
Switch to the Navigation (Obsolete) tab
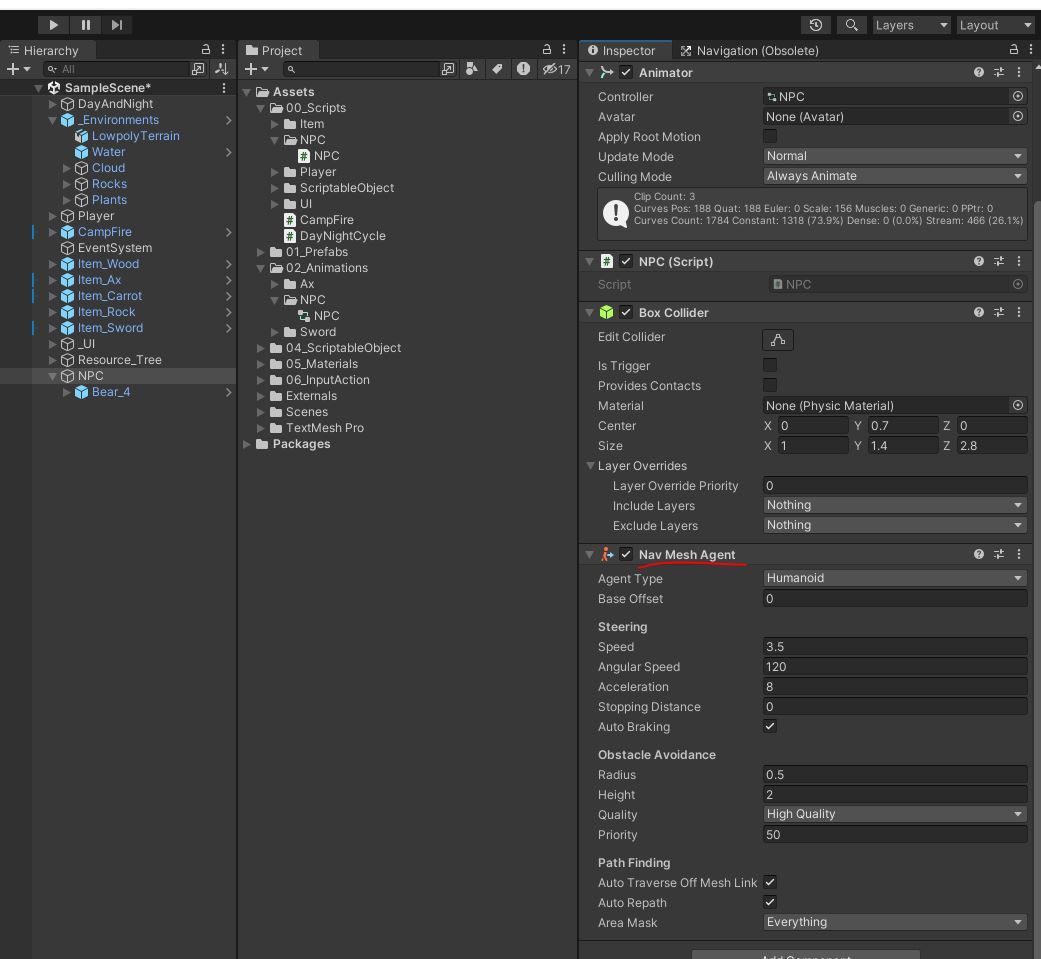click(749, 51)
